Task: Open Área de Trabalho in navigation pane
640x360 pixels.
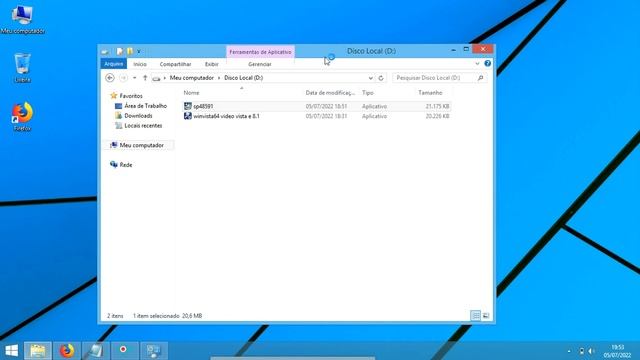Action: [145, 106]
